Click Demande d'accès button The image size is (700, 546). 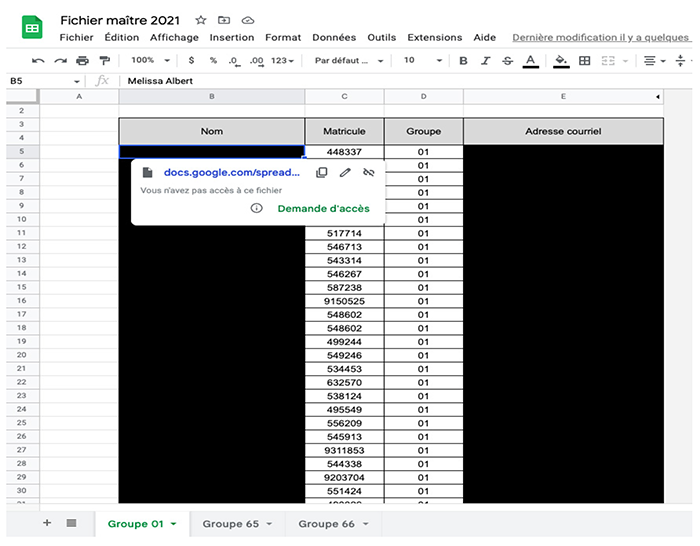pyautogui.click(x=323, y=208)
